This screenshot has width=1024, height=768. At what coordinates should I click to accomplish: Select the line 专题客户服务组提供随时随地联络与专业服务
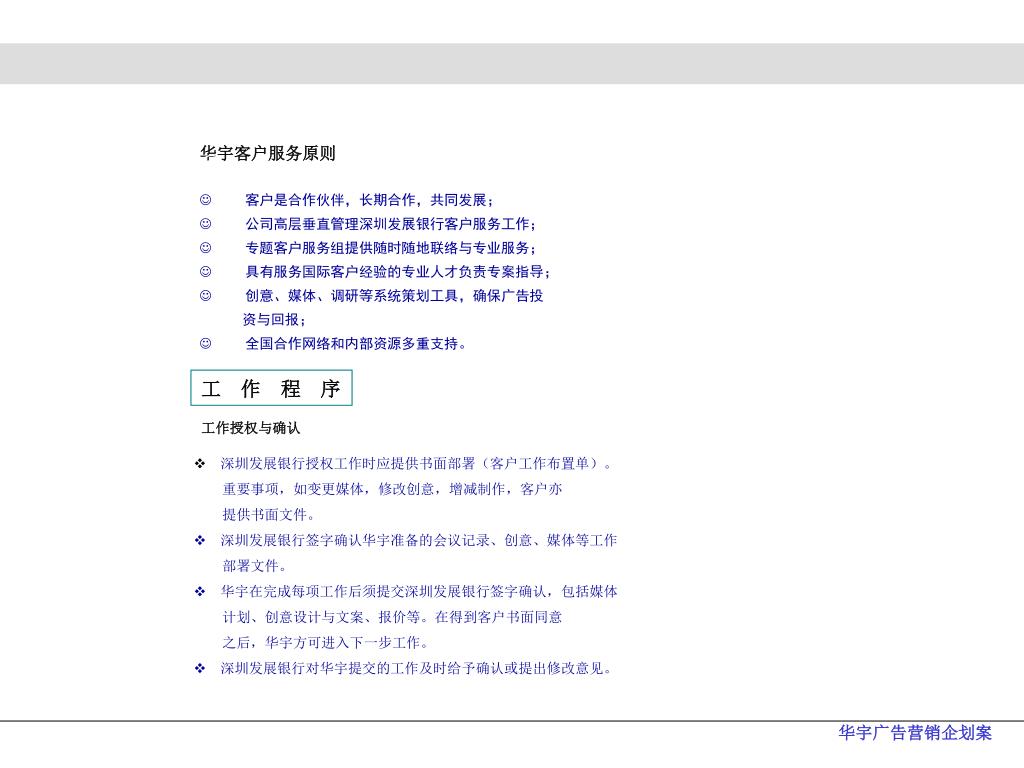coord(391,248)
